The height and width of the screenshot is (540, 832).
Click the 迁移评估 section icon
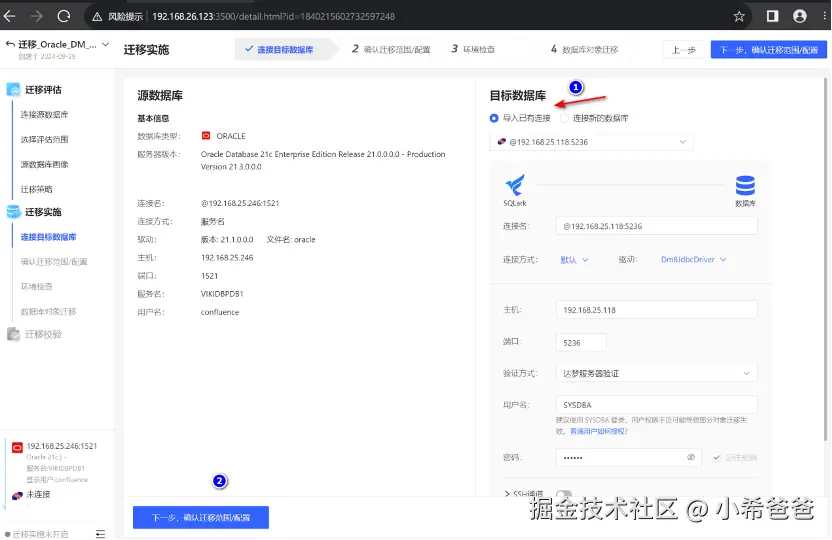13,90
